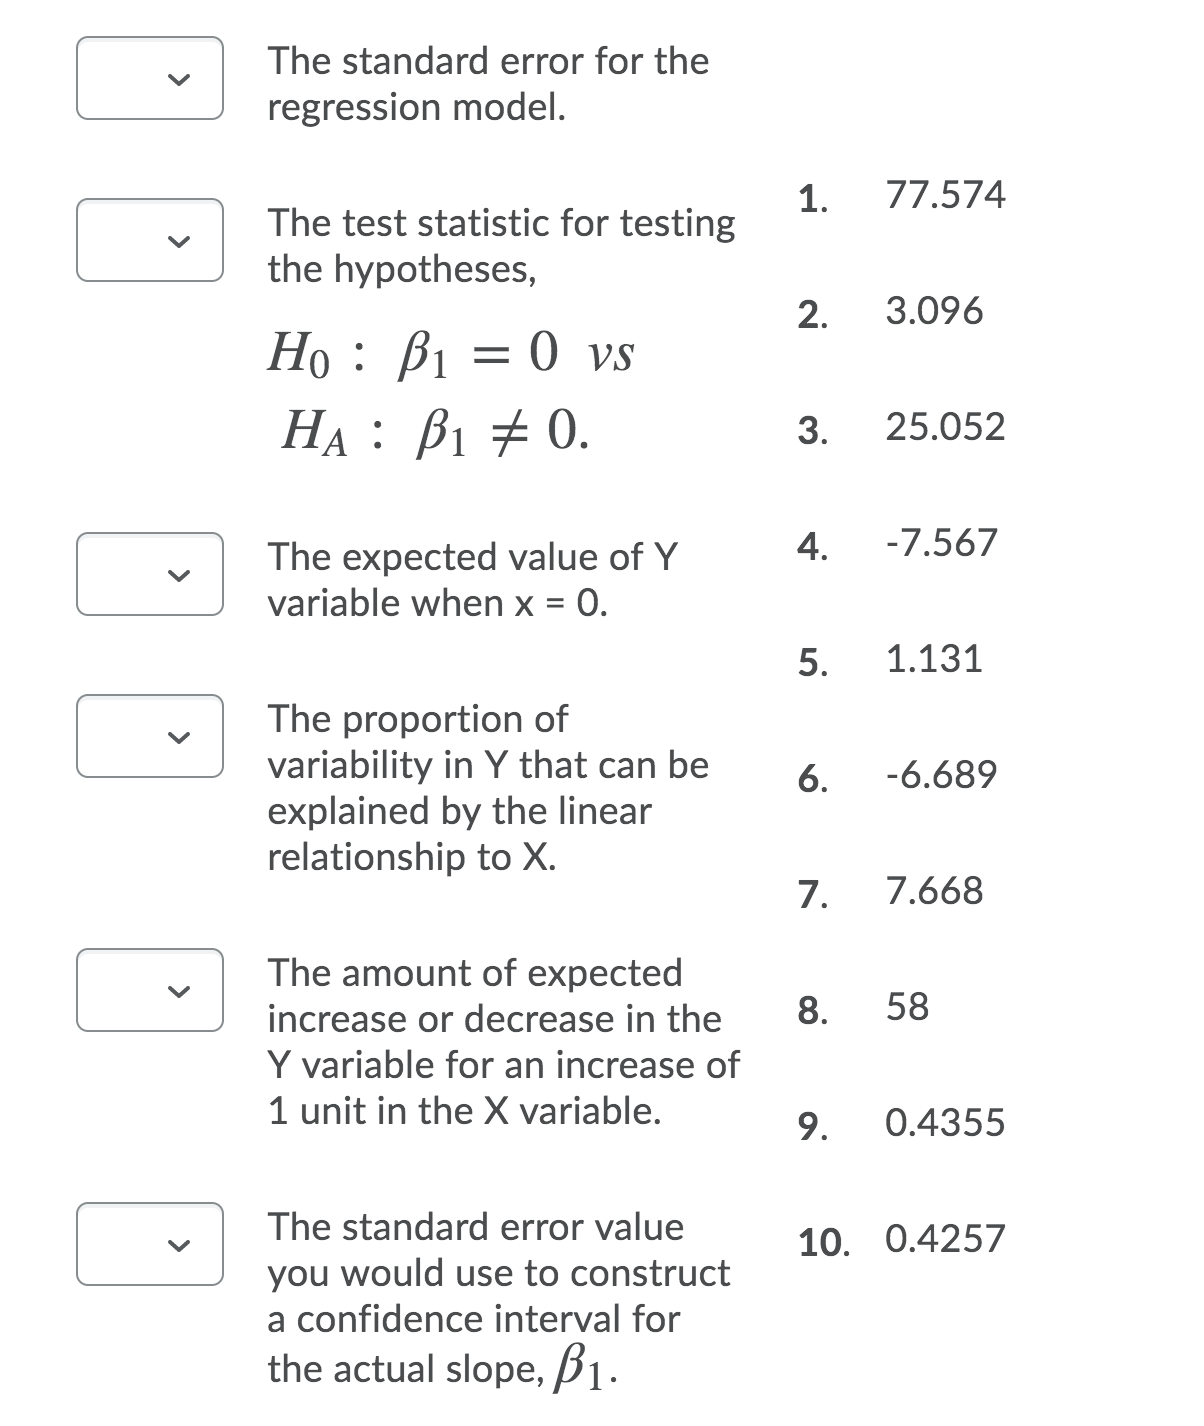Expand dropdown for expected increase or decrease
The image size is (1204, 1426).
coord(150,990)
